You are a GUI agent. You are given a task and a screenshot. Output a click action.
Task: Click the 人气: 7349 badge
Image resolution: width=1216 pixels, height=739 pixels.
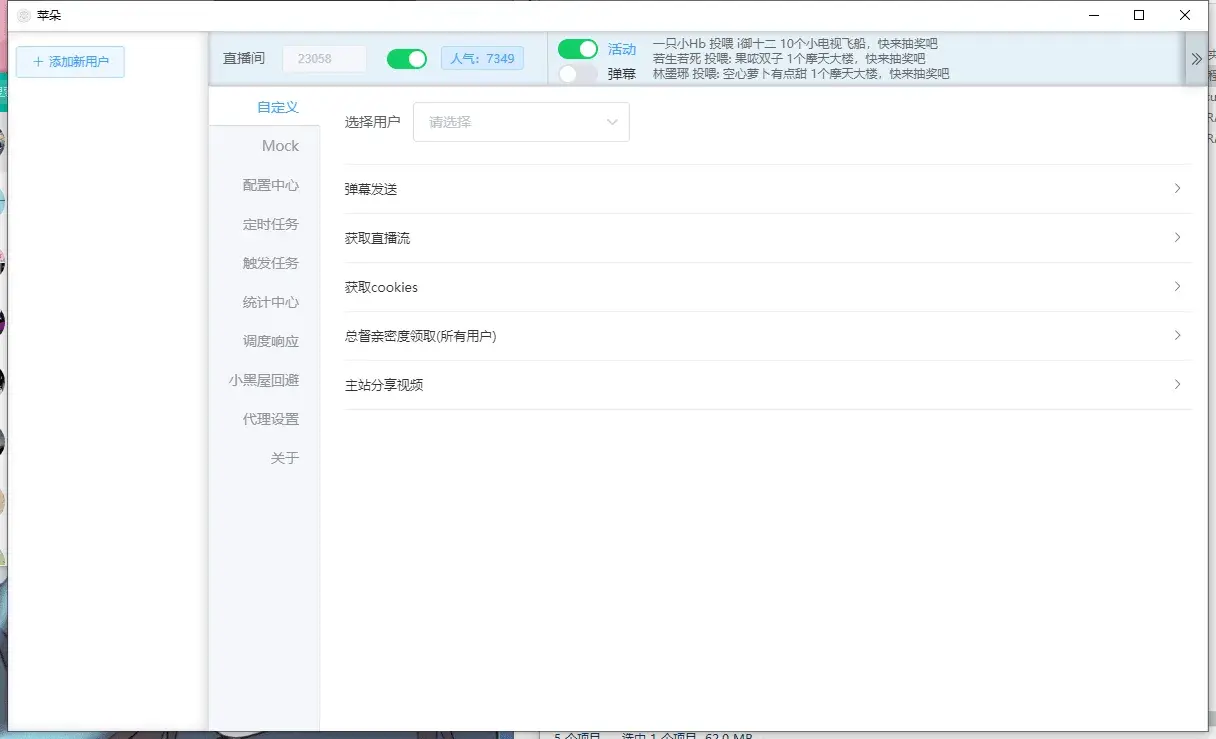tap(482, 59)
